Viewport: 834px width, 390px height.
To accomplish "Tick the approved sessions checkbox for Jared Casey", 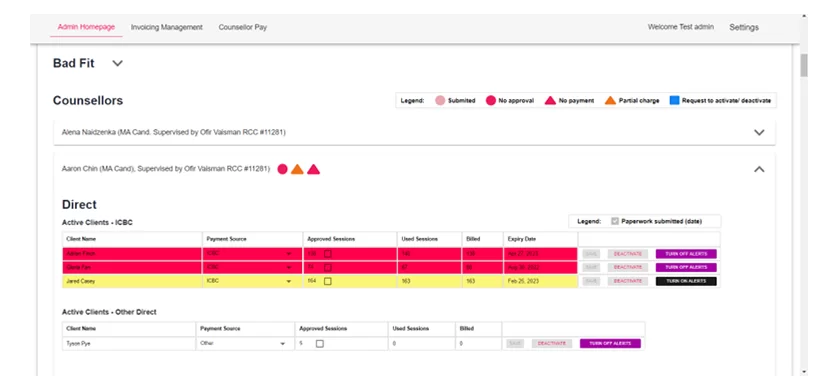I will [x=328, y=281].
